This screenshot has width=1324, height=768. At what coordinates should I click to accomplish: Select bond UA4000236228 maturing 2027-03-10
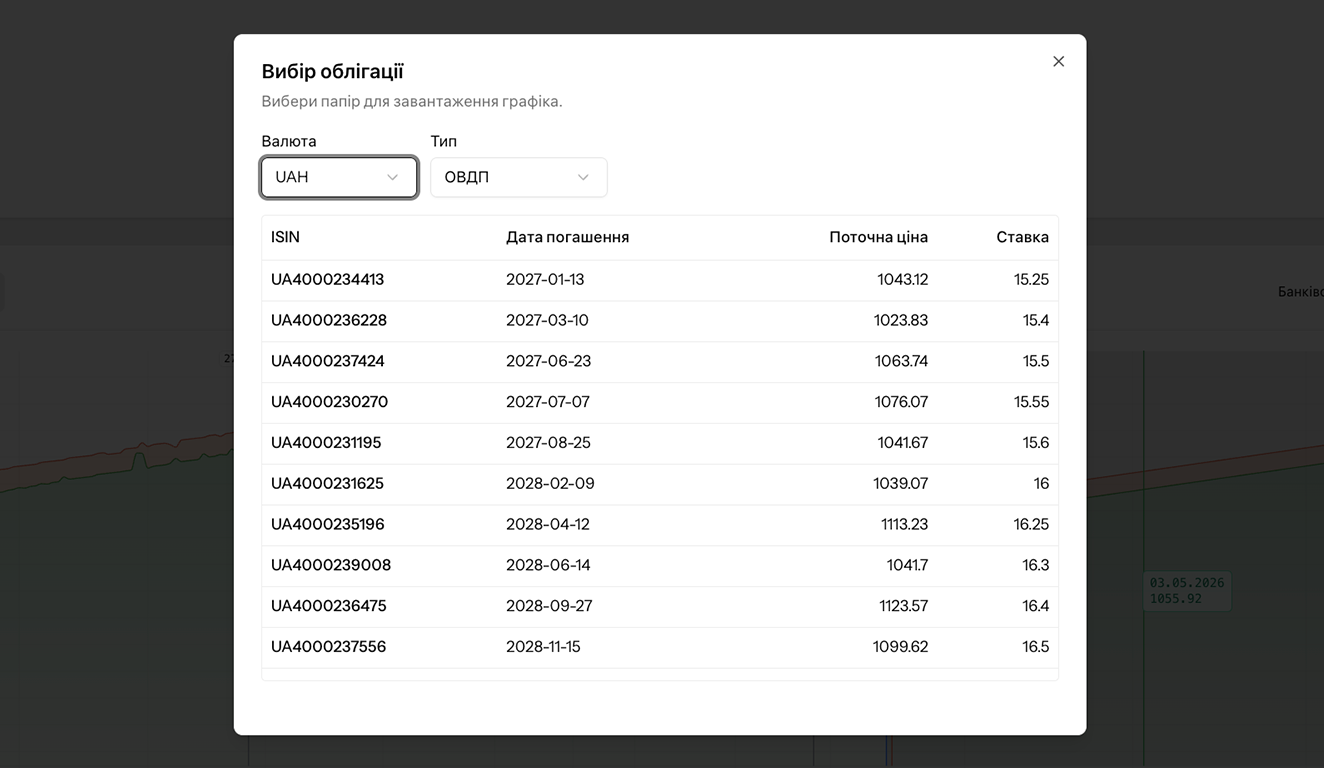point(660,320)
